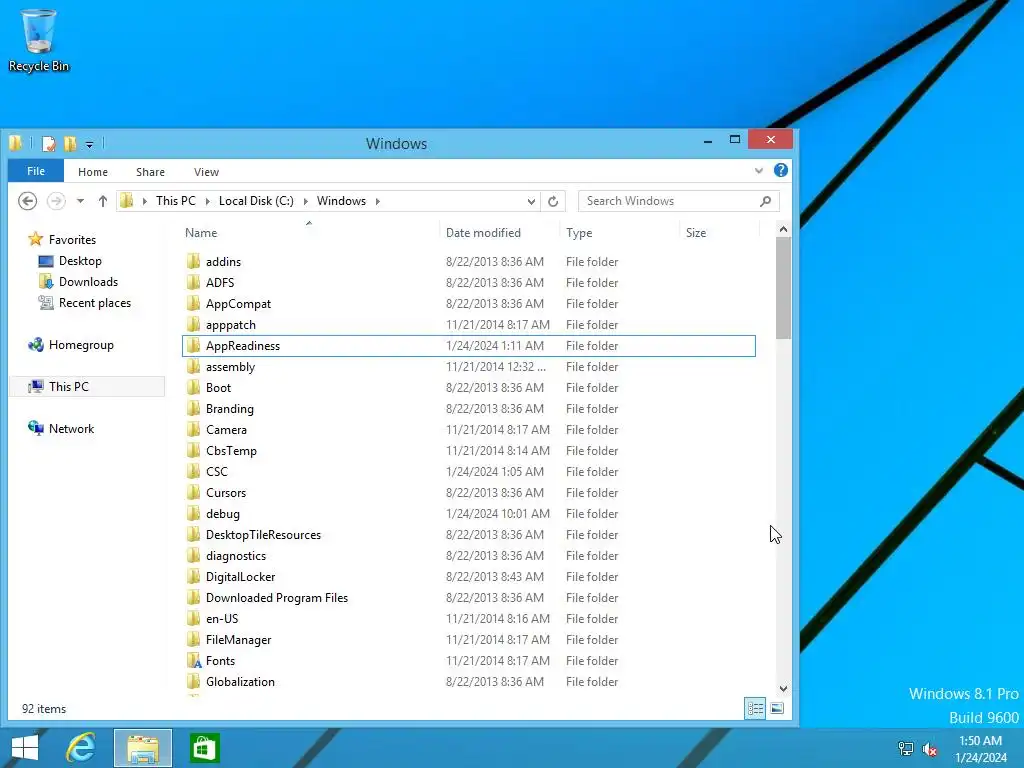
Task: Open the Recycle Bin desktop icon
Action: (38, 40)
